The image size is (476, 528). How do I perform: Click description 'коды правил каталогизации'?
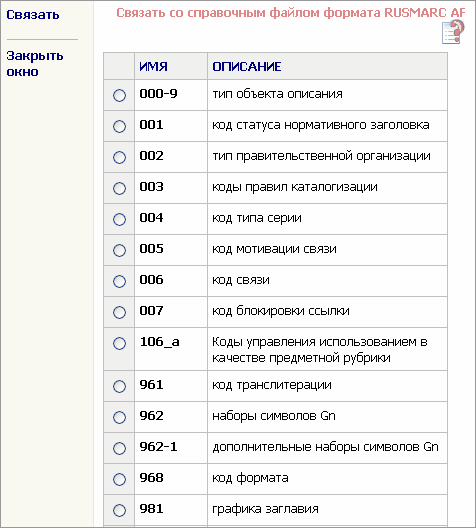coord(295,187)
